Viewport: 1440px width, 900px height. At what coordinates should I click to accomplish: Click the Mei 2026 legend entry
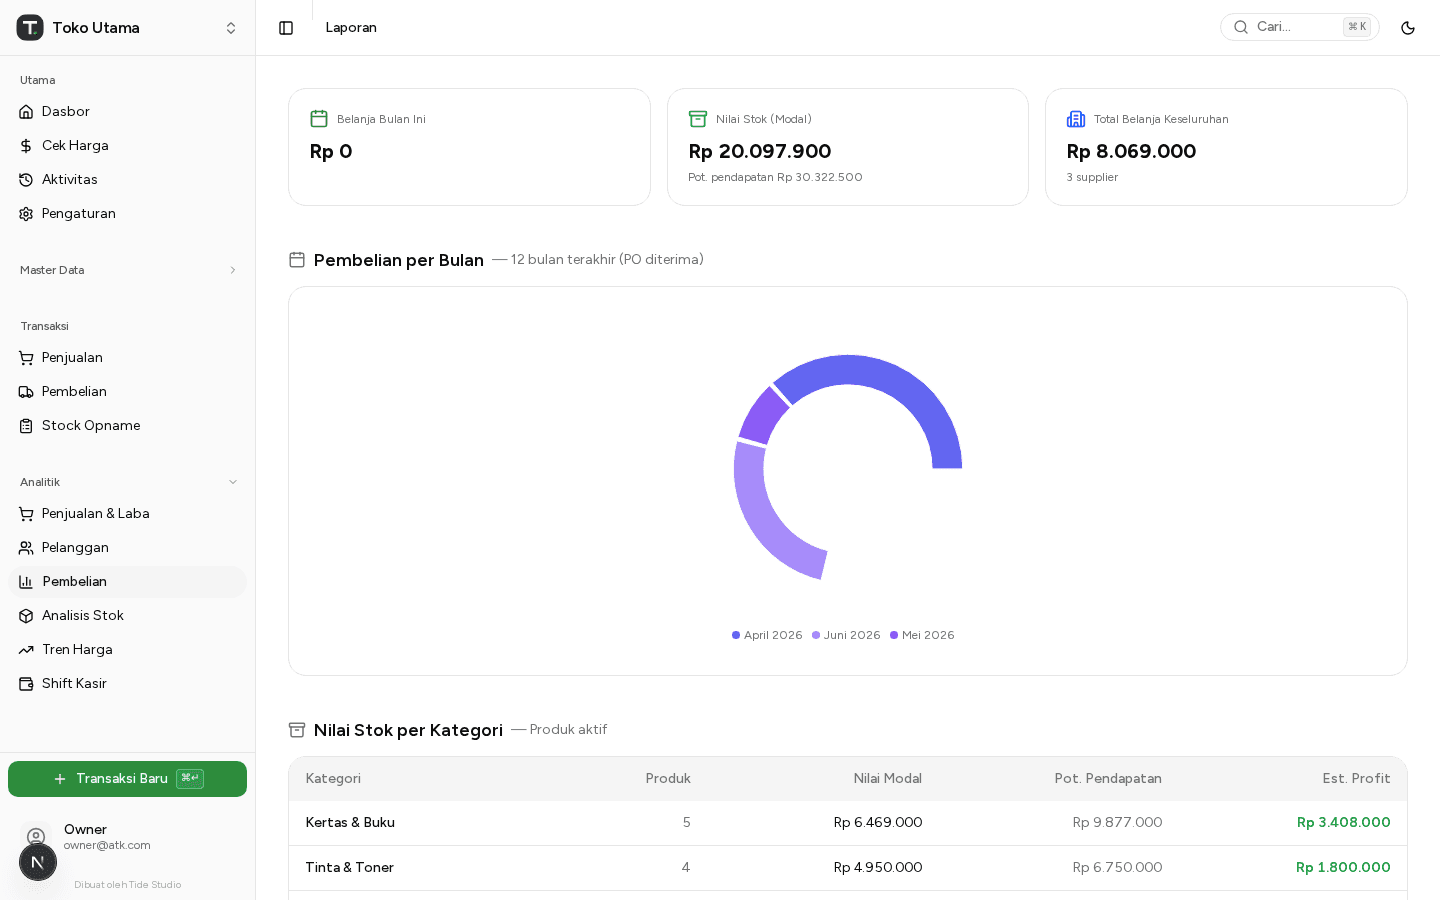click(922, 635)
